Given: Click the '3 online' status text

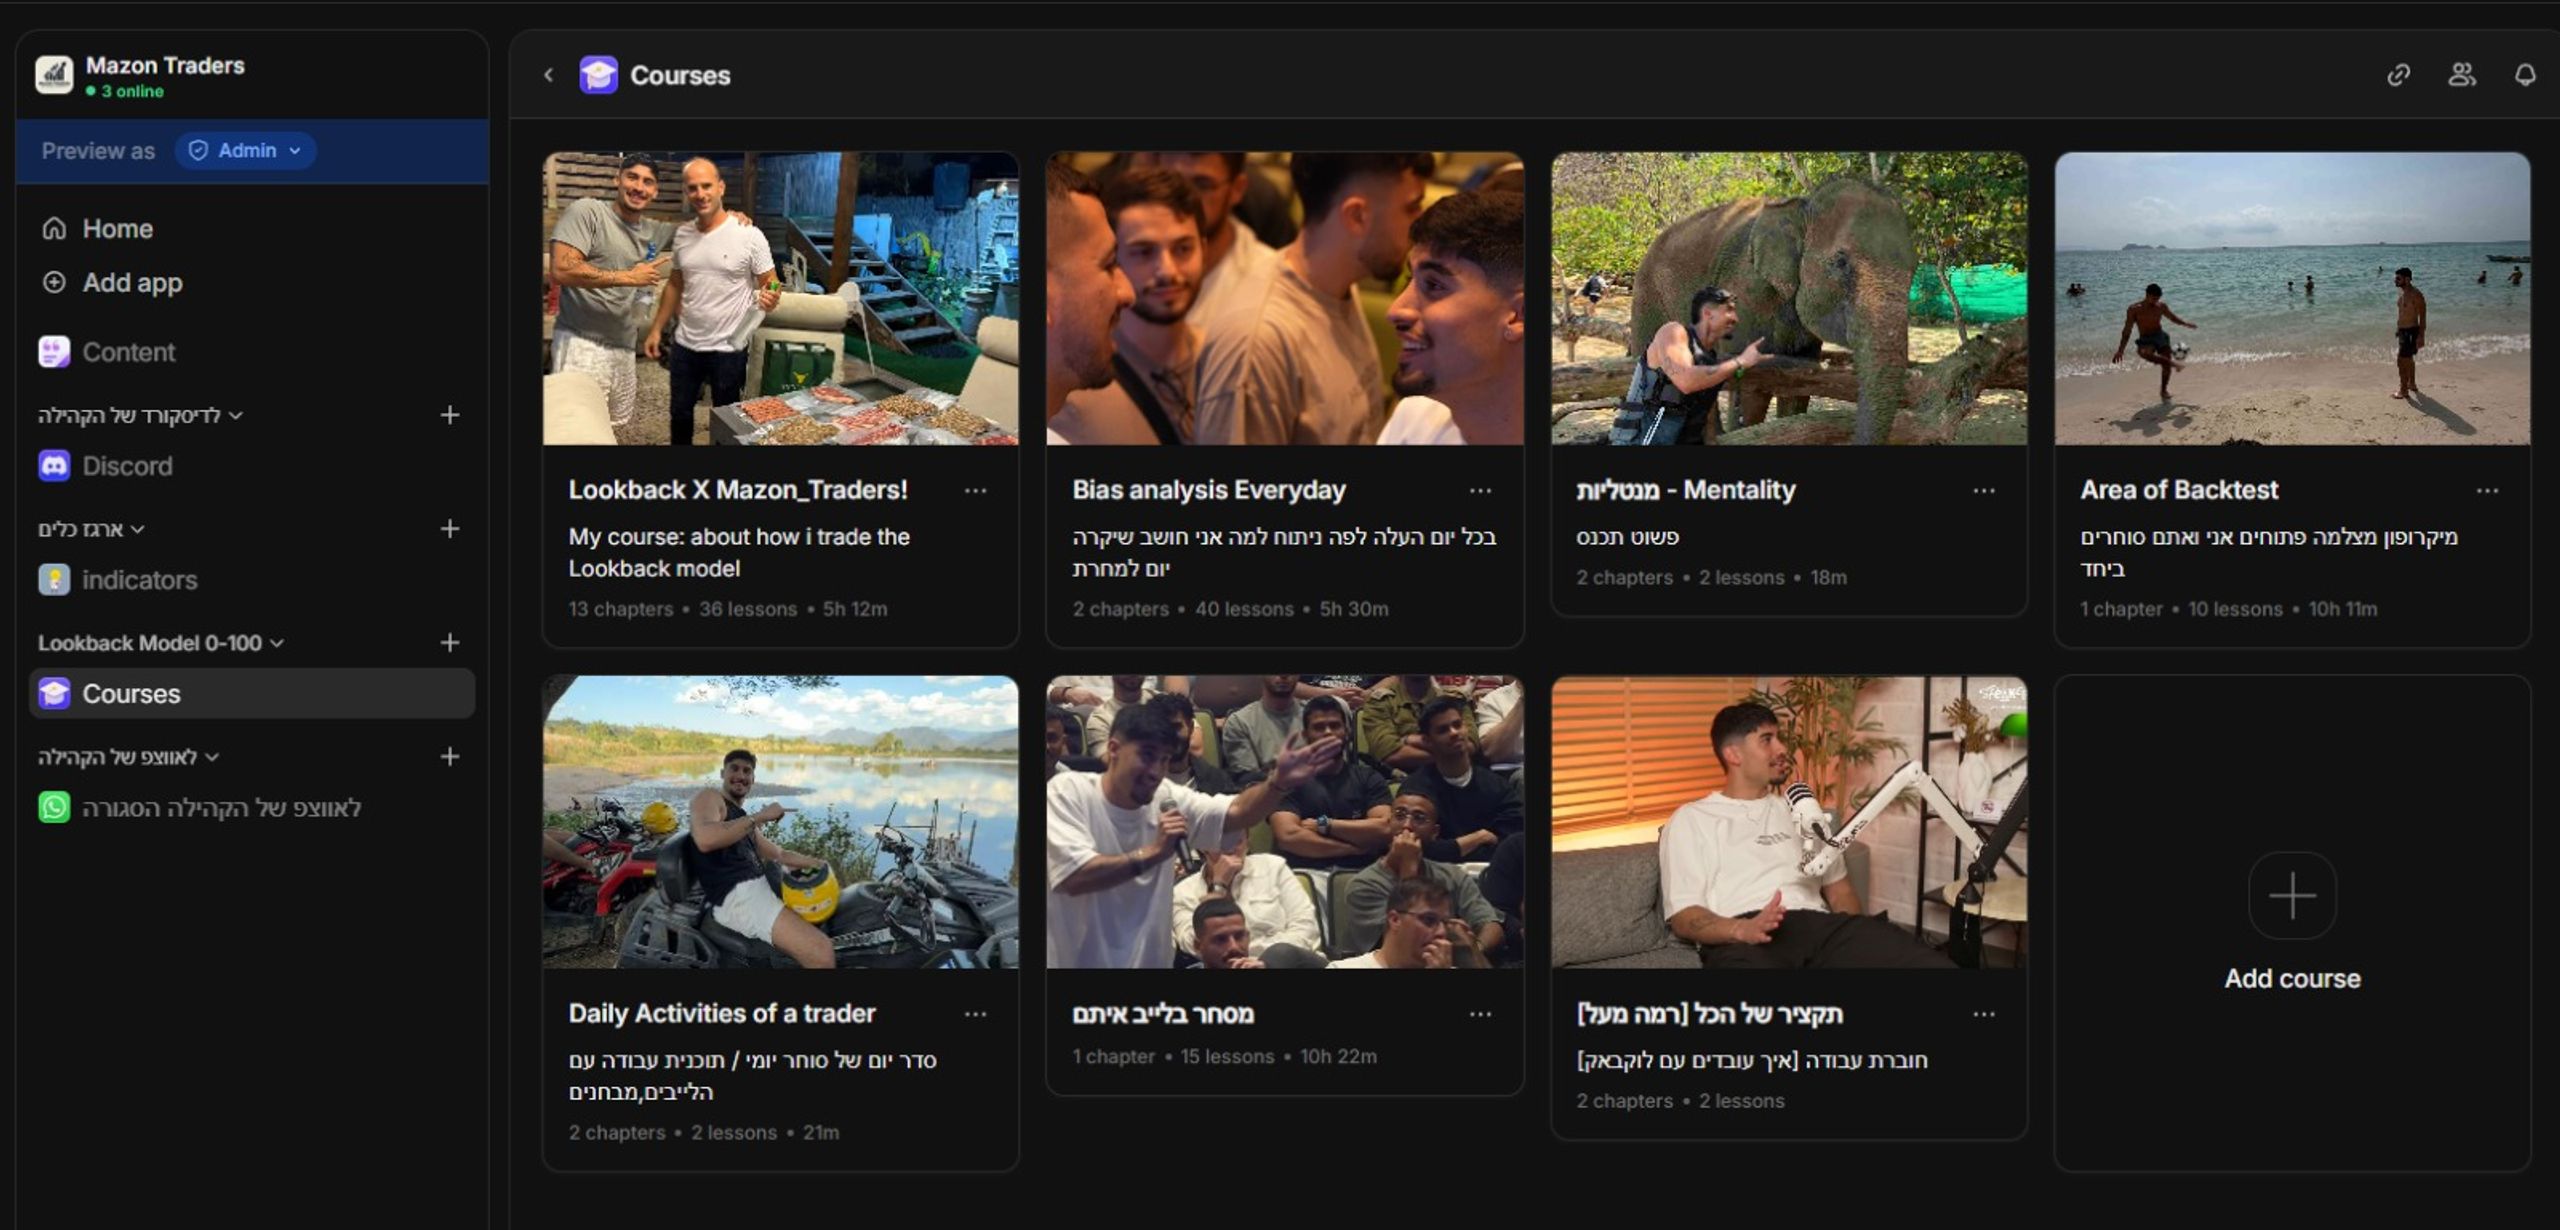Looking at the screenshot, I should 132,91.
